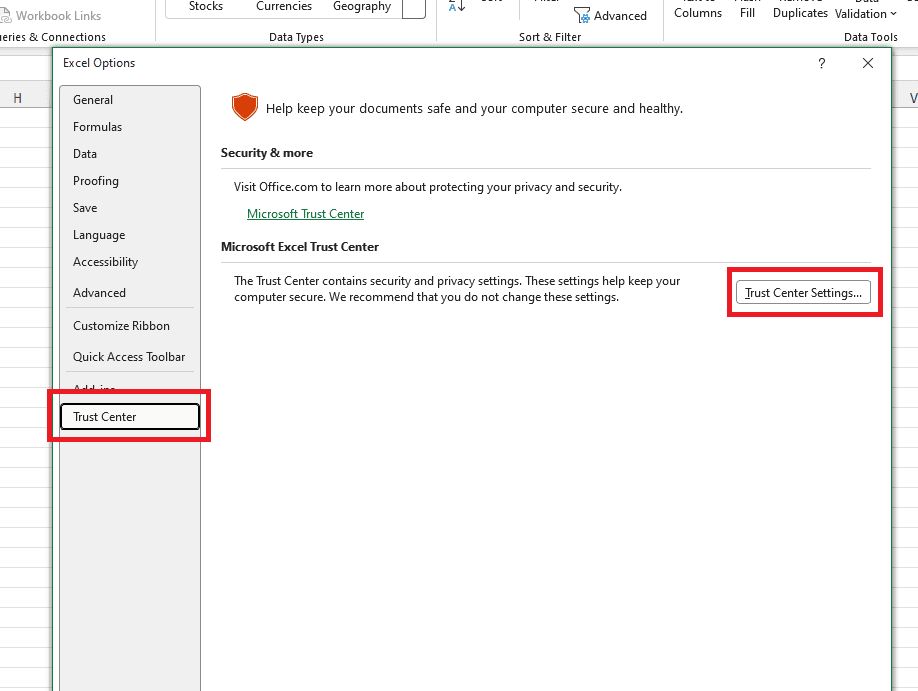Open Excel Options help question mark
Image resolution: width=918 pixels, height=691 pixels.
pyautogui.click(x=821, y=63)
